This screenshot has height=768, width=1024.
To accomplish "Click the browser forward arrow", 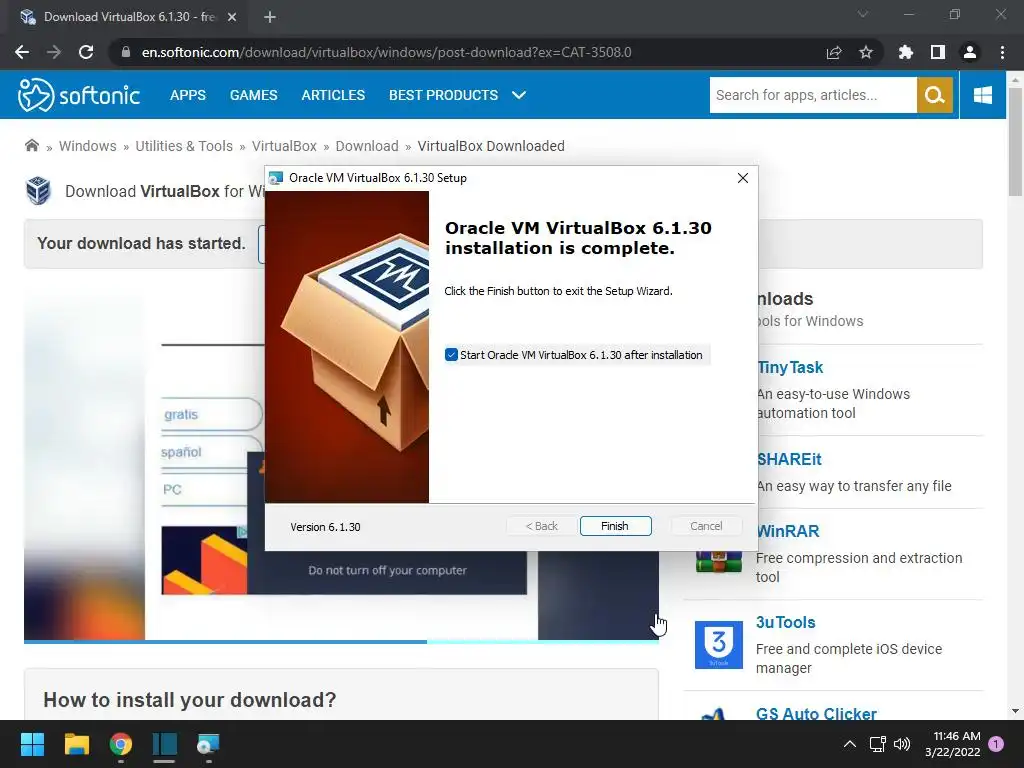I will [x=54, y=52].
